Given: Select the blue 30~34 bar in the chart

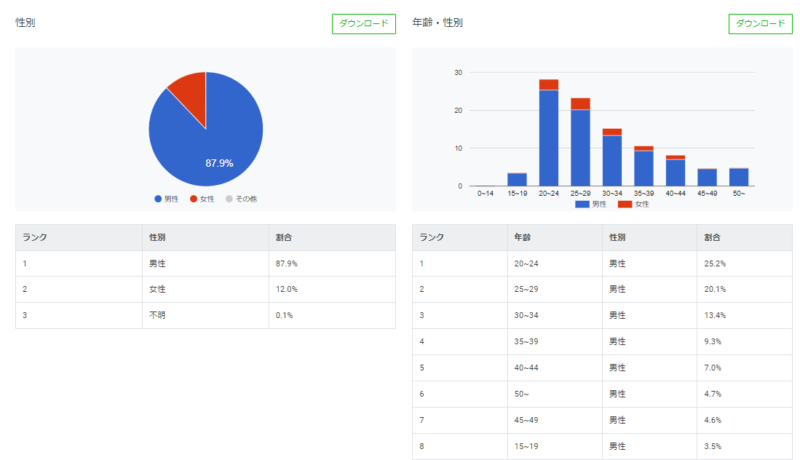Looking at the screenshot, I should coord(612,160).
